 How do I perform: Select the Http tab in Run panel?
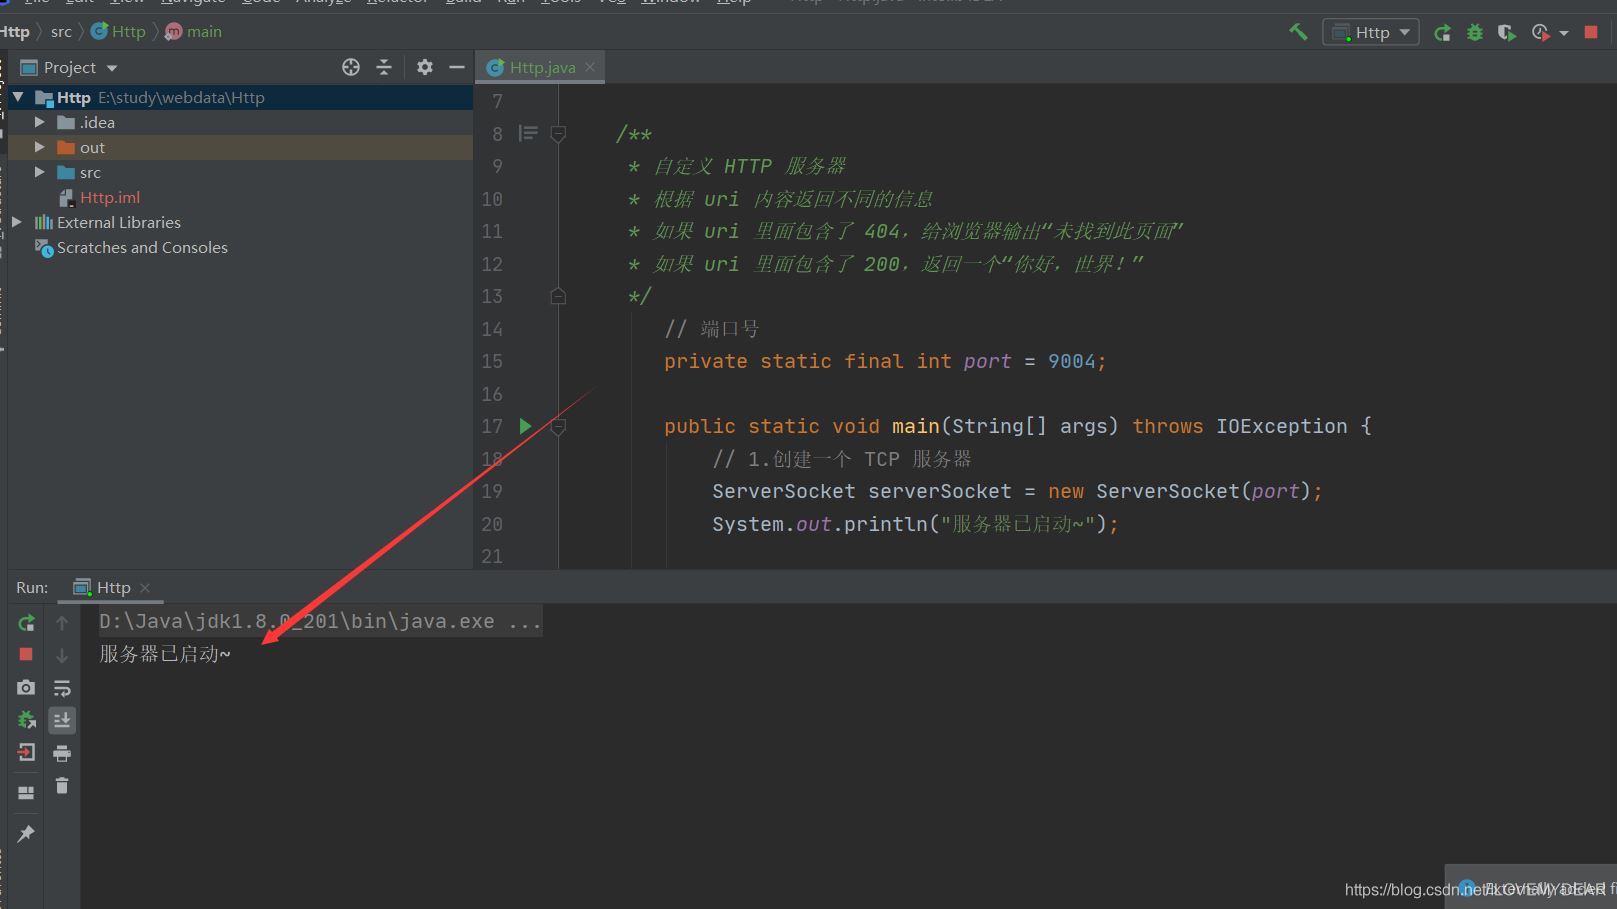[112, 587]
